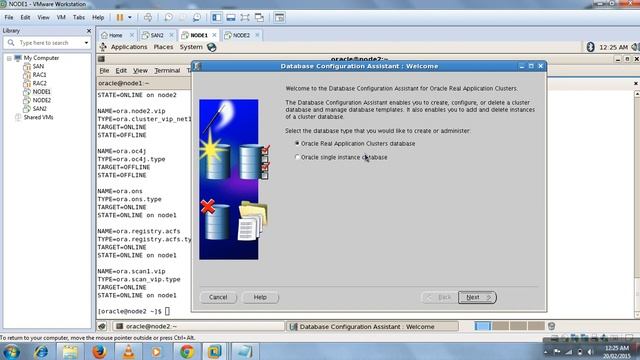Viewport: 640px width, 360px height.
Task: Open the Windows Start menu
Action: coord(11,351)
